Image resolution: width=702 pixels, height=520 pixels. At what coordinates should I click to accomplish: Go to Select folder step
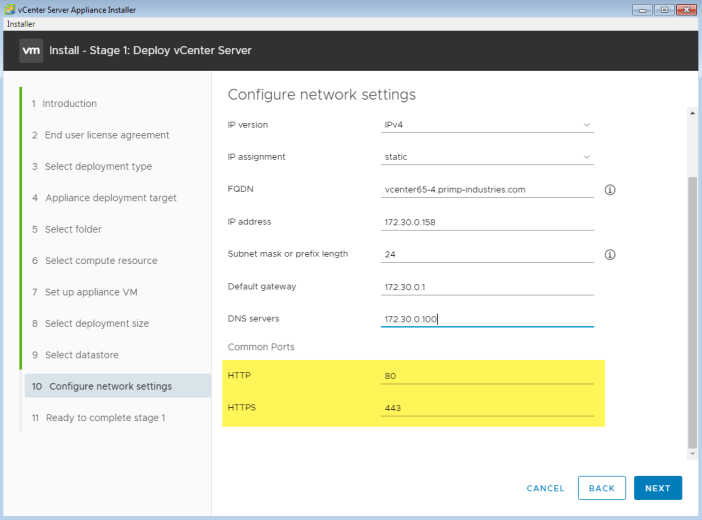point(66,229)
